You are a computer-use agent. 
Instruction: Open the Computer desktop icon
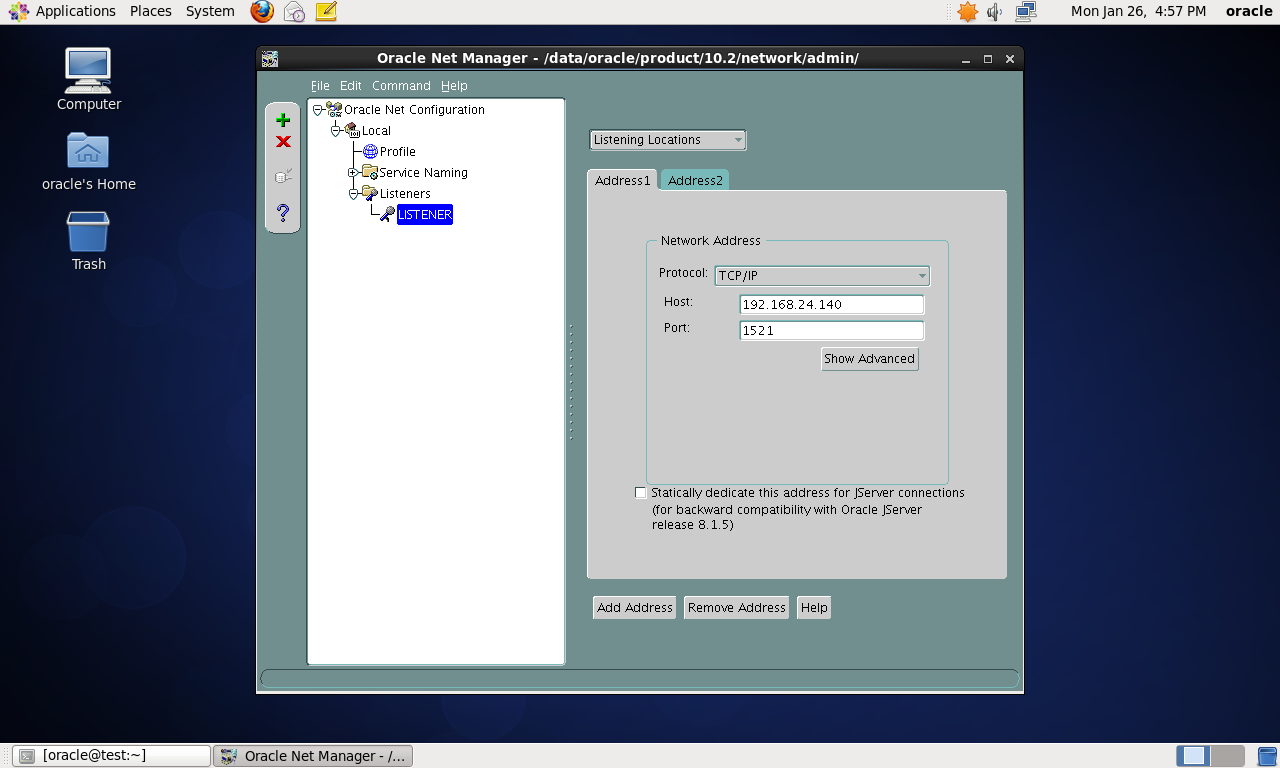(89, 80)
